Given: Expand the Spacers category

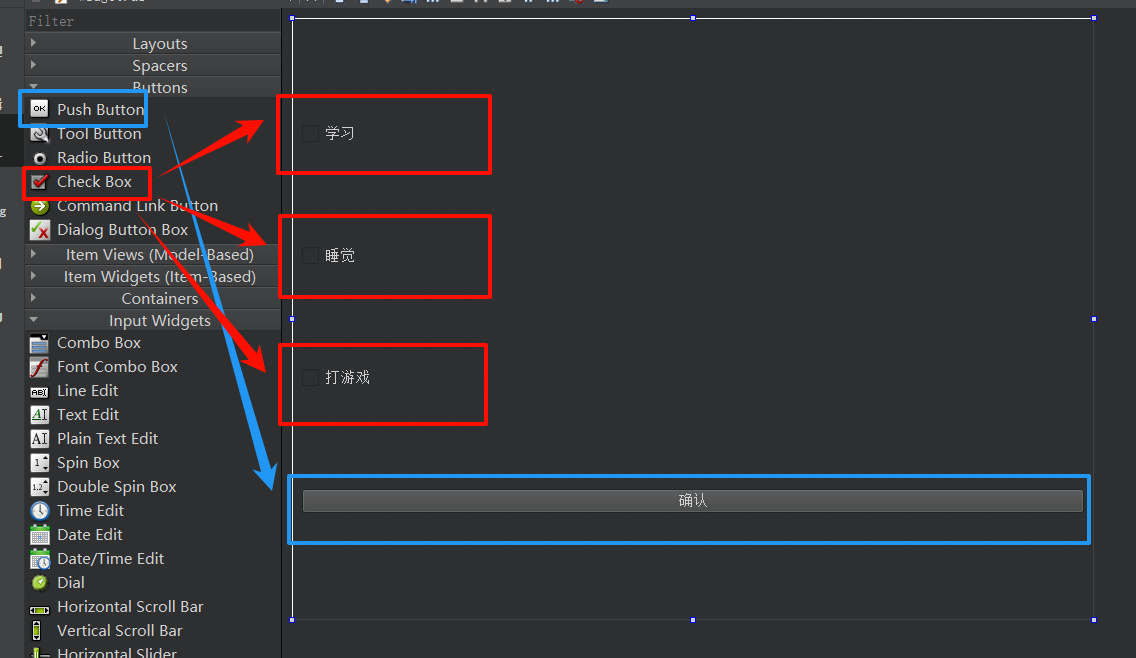Looking at the screenshot, I should click(33, 65).
